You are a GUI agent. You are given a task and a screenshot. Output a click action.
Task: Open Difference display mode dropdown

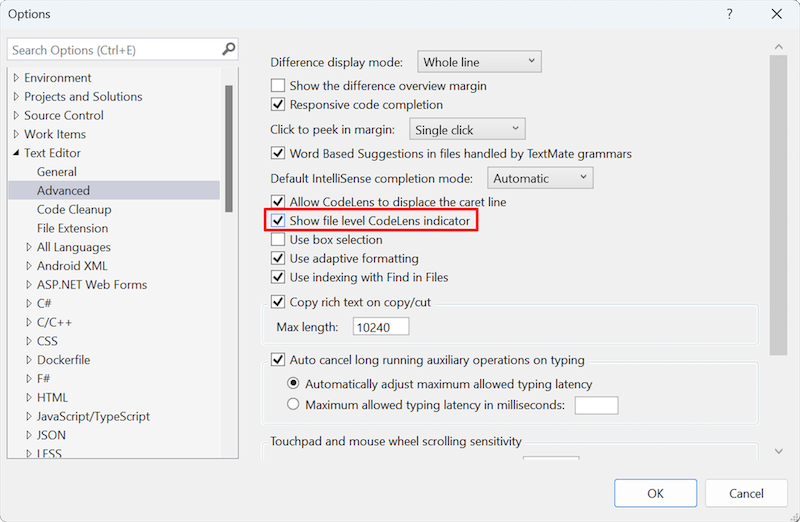pos(479,62)
